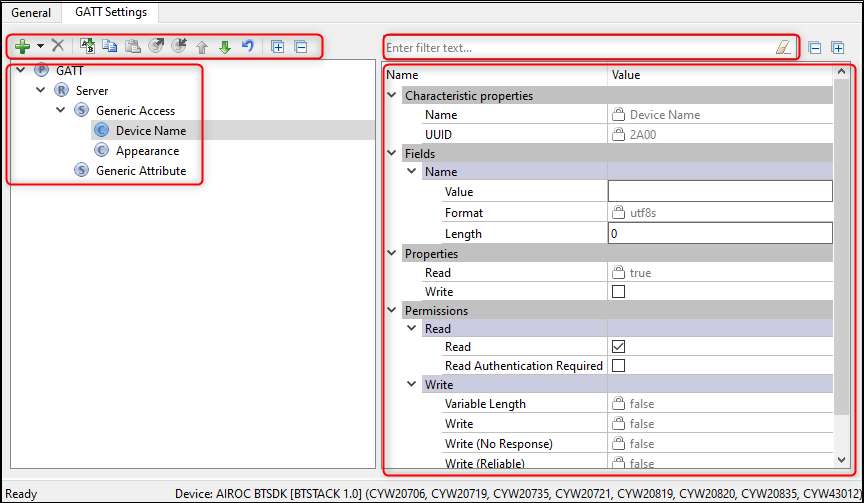Switch to the General tab
This screenshot has height=503, width=864.
pos(31,12)
